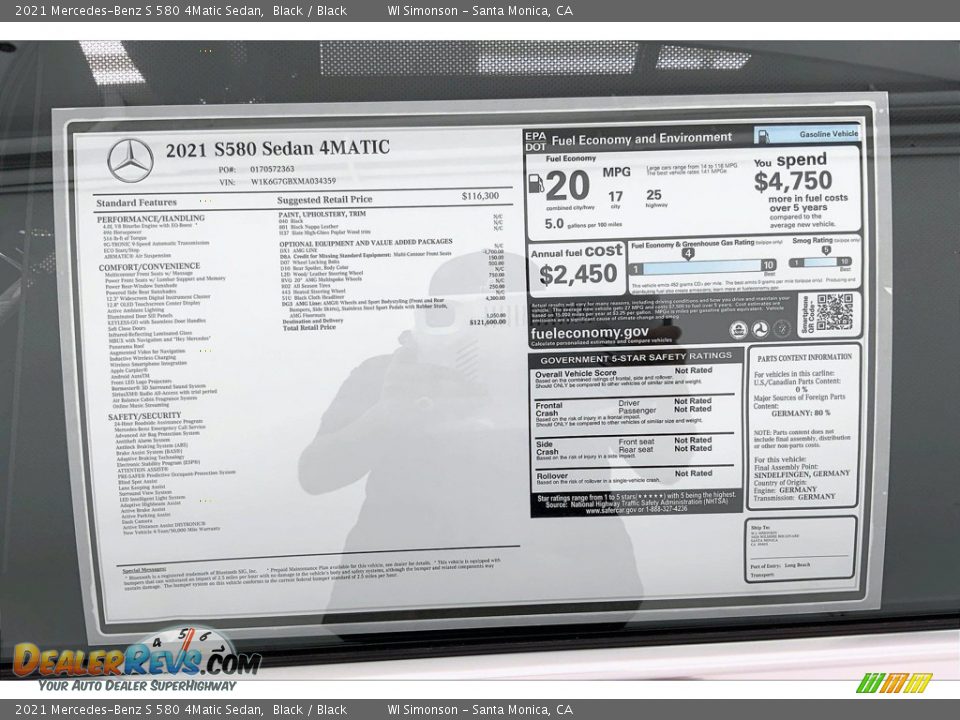Click PARTS CONTENT INFORMATION heading
The image size is (960, 720).
804,358
